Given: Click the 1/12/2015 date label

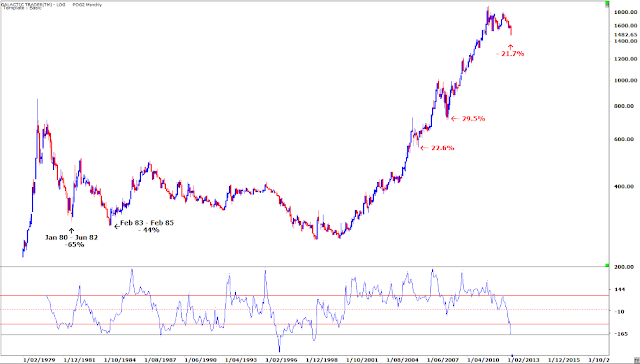Looking at the screenshot, I should click(564, 360).
